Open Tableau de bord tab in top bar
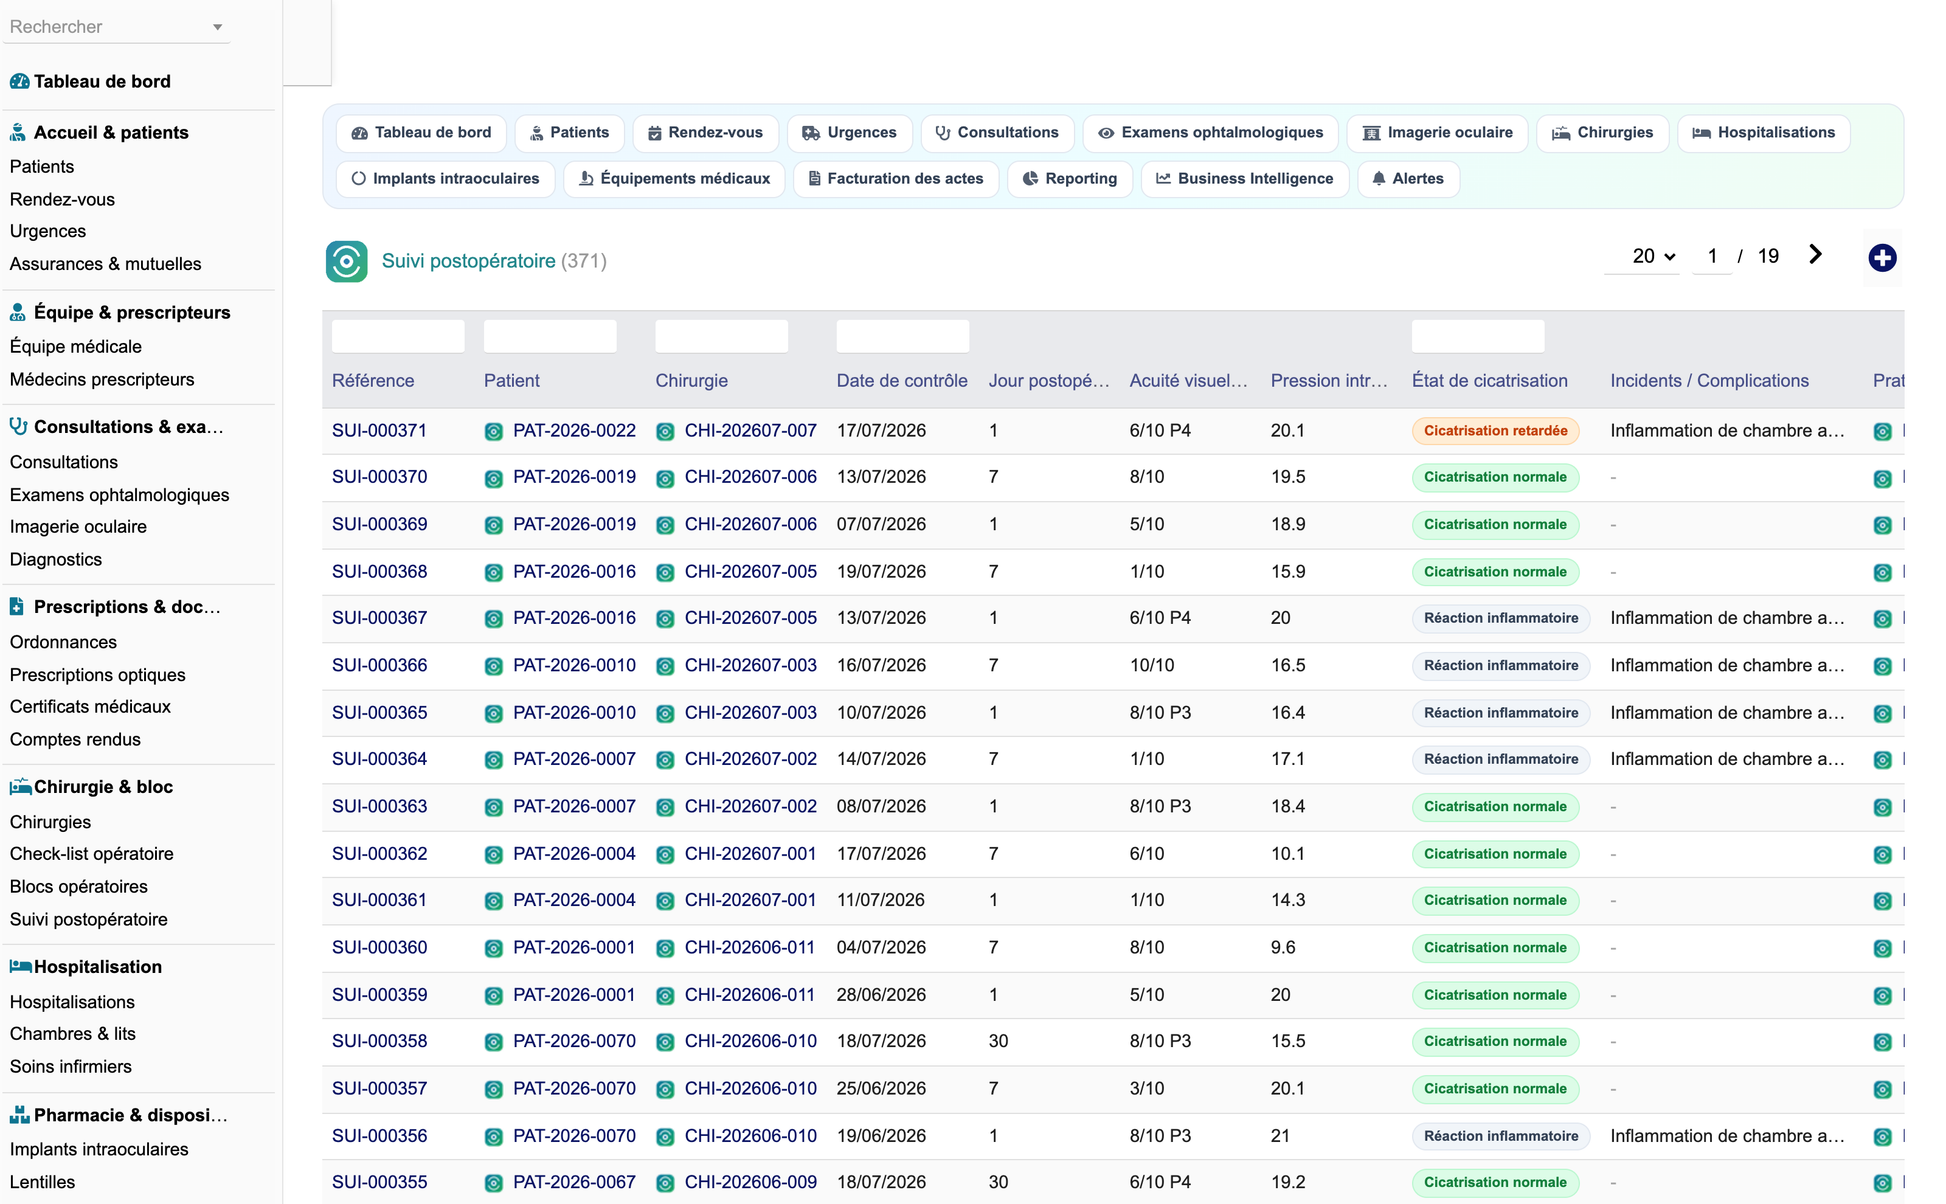Viewport: 1946px width, 1204px height. [x=421, y=133]
